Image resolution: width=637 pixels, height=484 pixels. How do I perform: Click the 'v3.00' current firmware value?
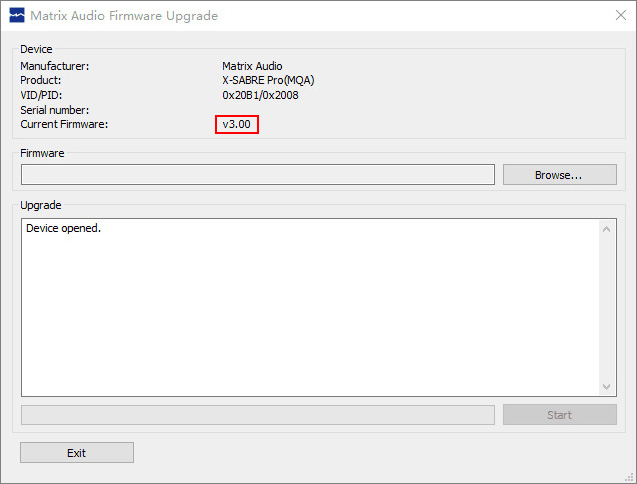236,124
